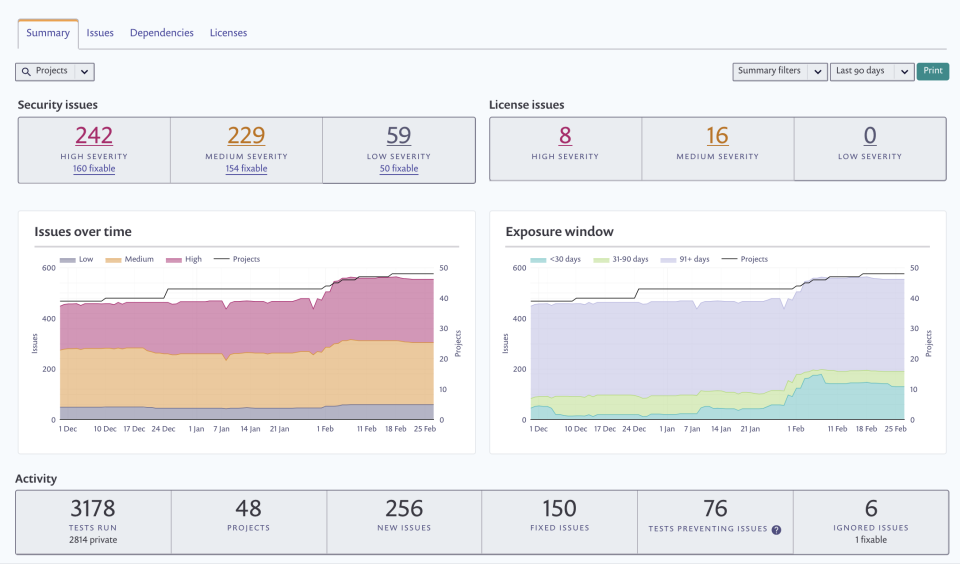Image resolution: width=960 pixels, height=564 pixels.
Task: Open the 16 medium severity license issues
Action: click(718, 135)
